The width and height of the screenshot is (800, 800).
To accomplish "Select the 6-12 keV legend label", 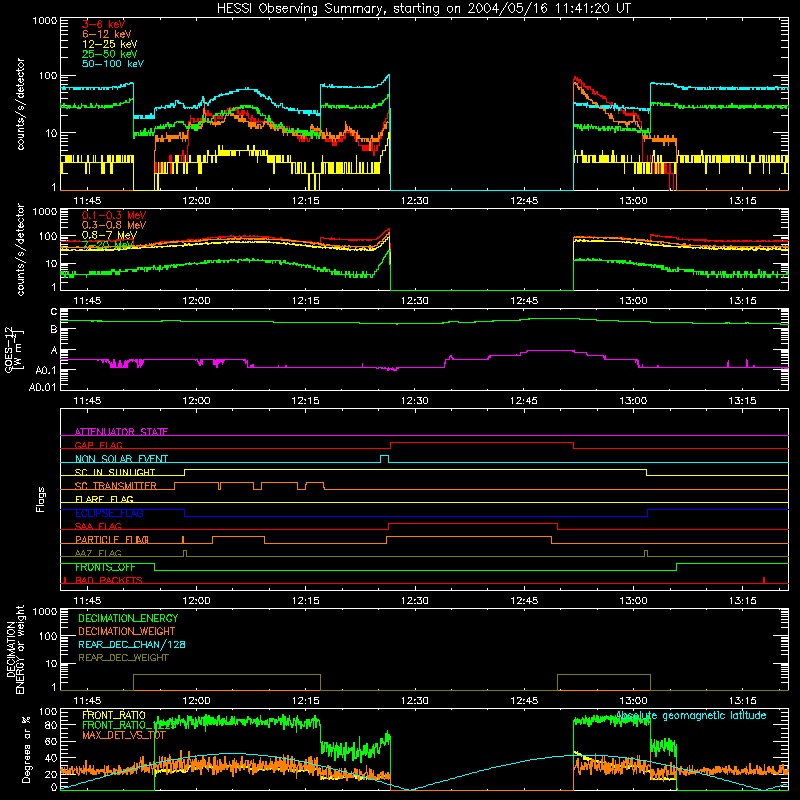I will pos(107,34).
